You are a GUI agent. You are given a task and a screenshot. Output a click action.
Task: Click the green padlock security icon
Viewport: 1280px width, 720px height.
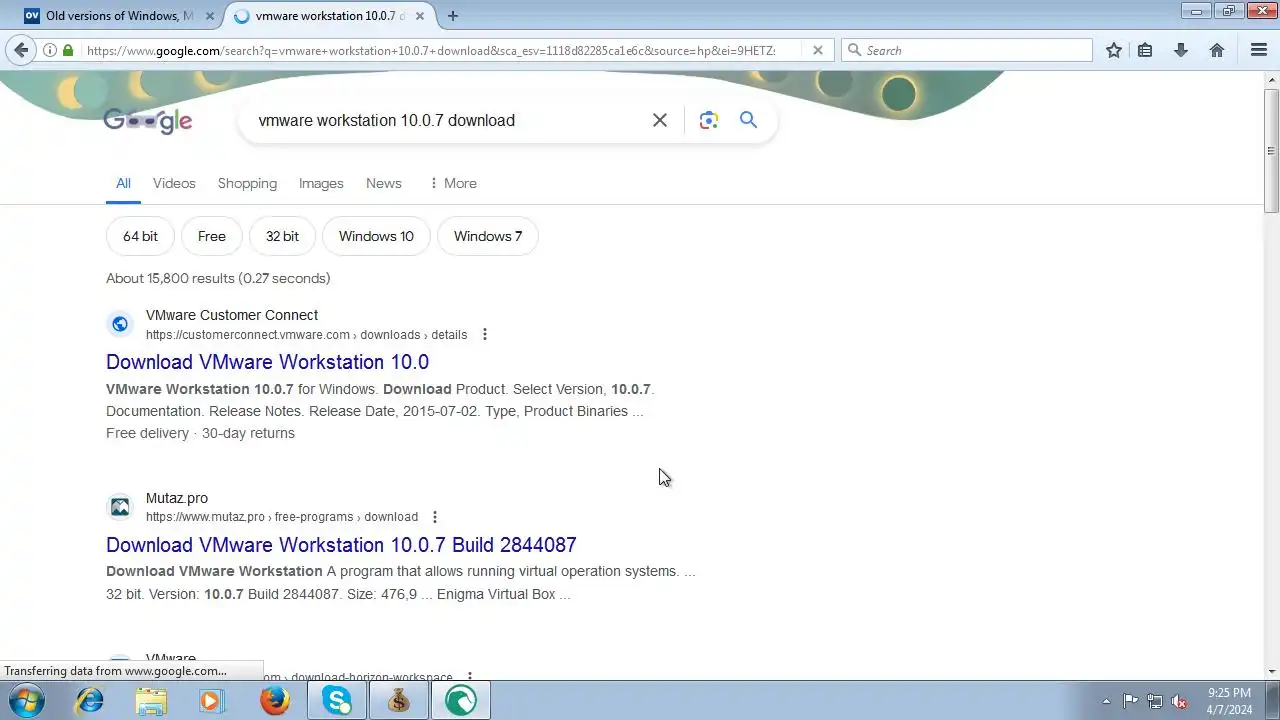point(68,50)
